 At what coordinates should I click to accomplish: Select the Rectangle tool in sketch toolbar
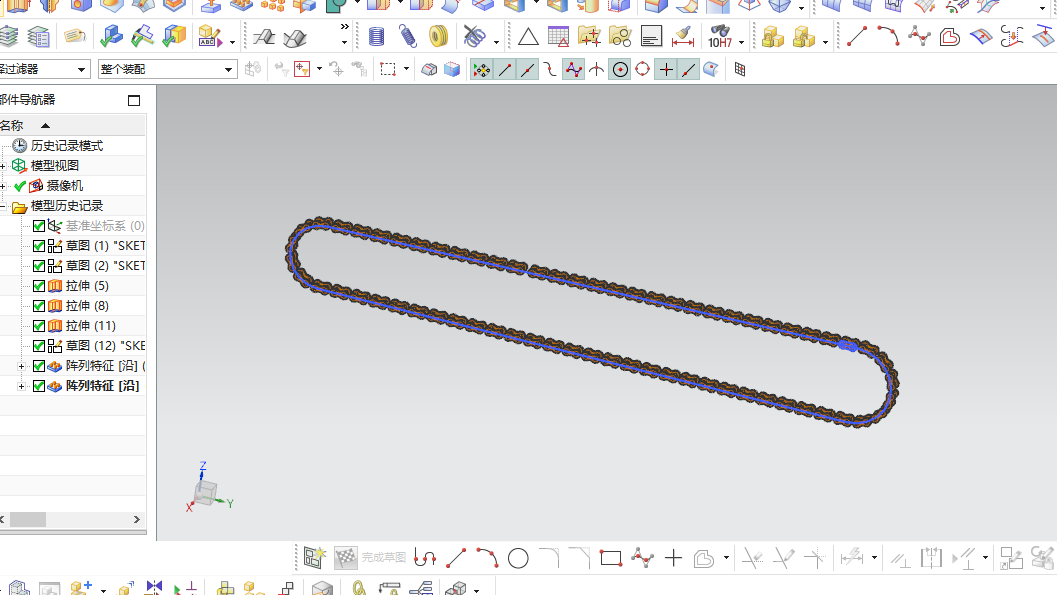pos(611,559)
